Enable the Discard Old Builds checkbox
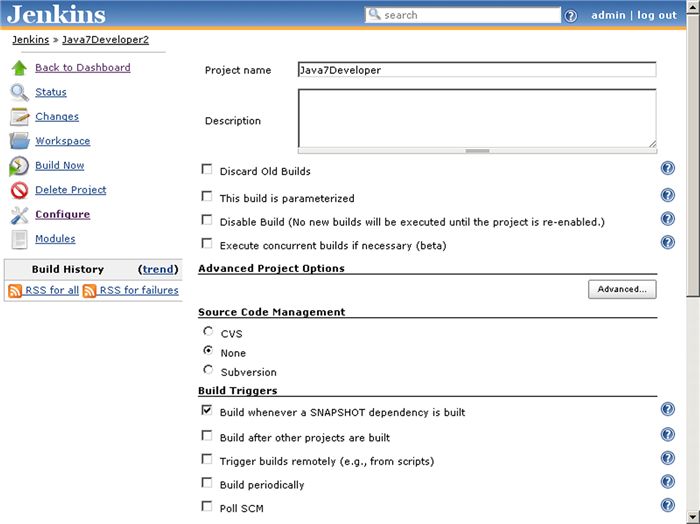The width and height of the screenshot is (700, 524). [x=207, y=171]
